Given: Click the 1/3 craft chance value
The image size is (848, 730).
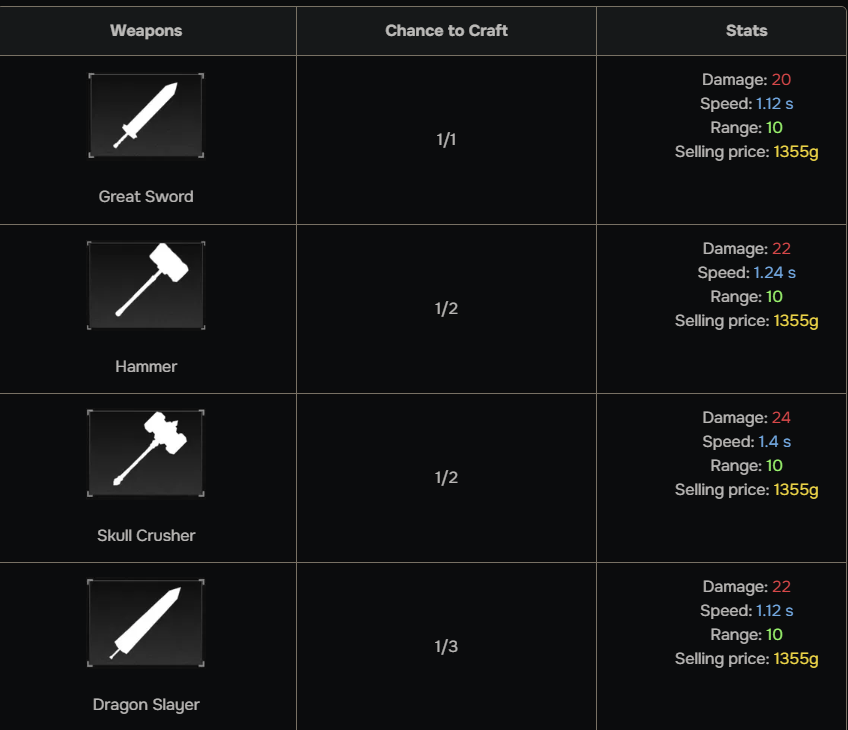Looking at the screenshot, I should click(446, 647).
